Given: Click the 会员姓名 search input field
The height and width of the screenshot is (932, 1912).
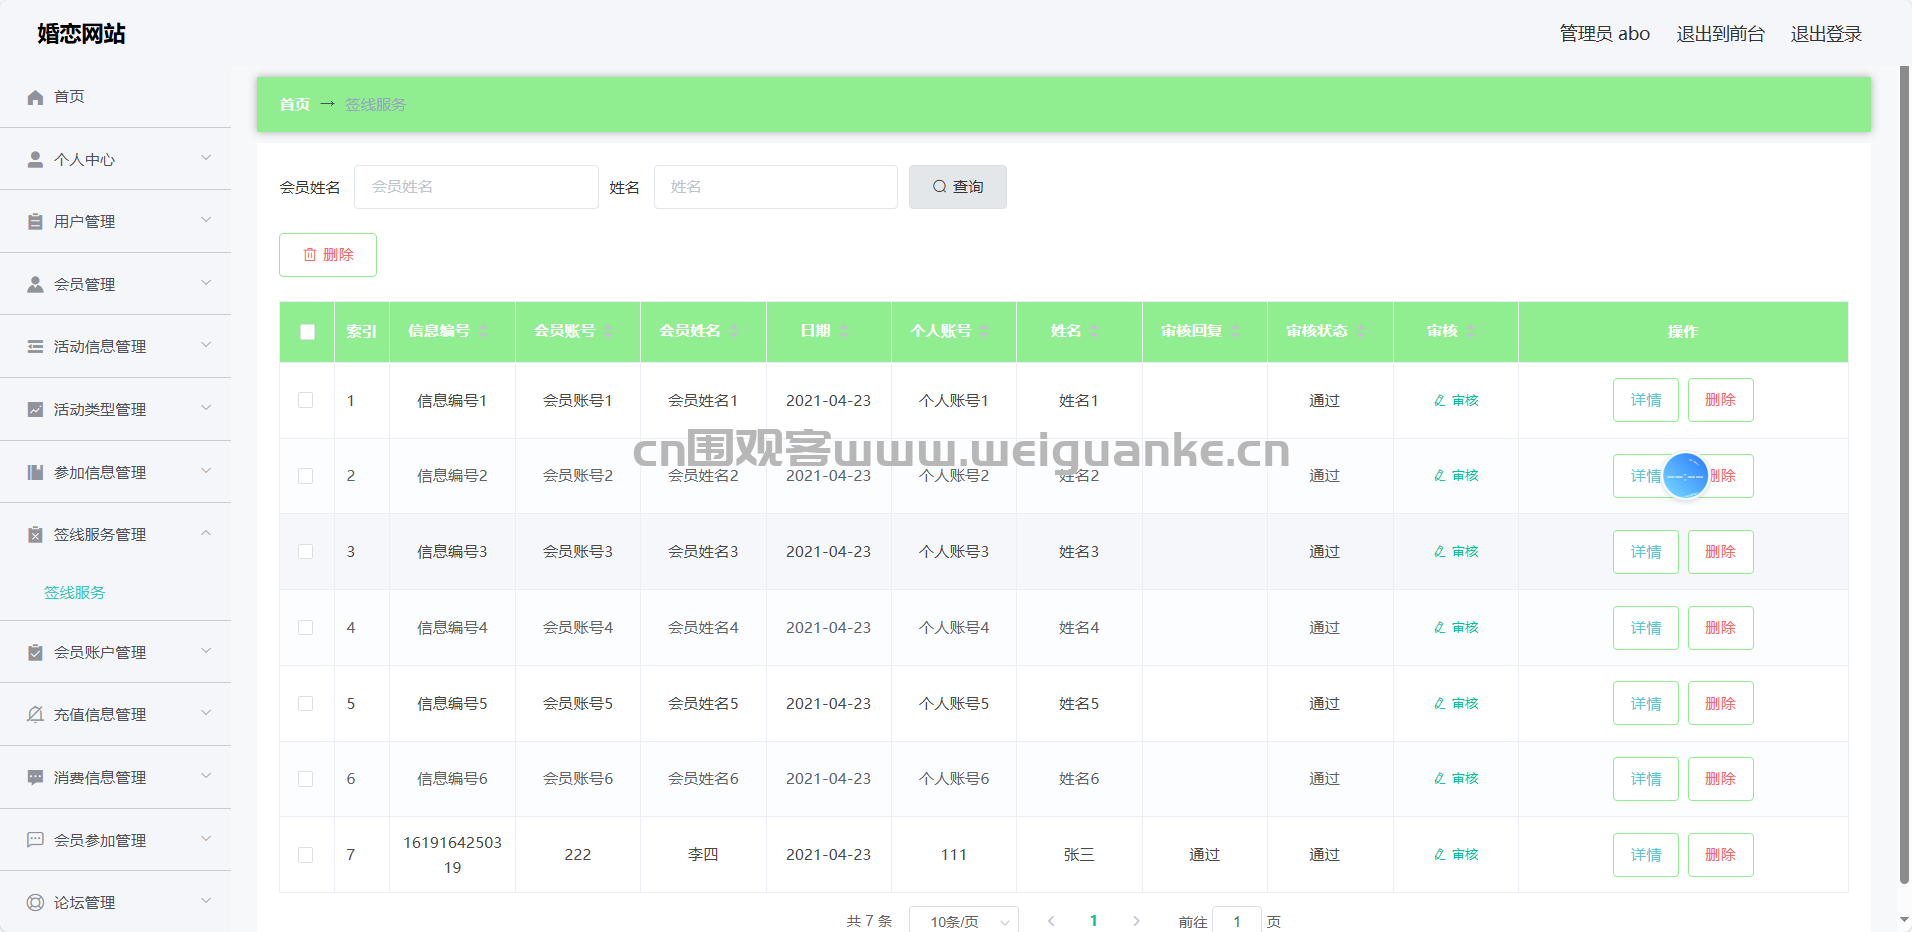Looking at the screenshot, I should 476,187.
